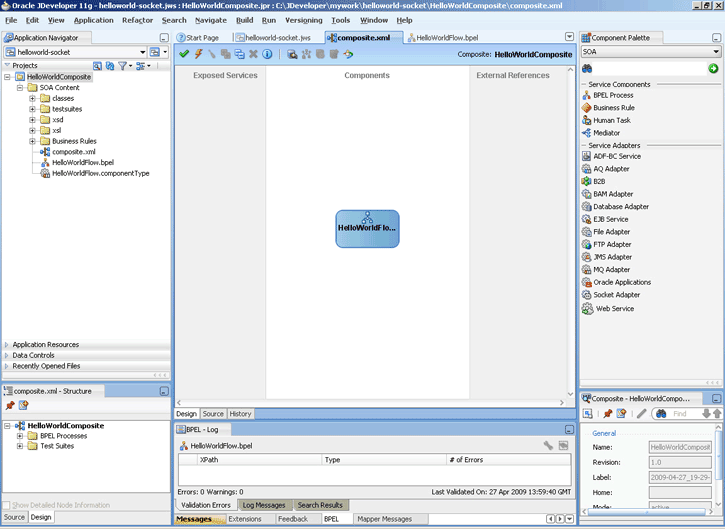Select Human Task component

(x=606, y=120)
